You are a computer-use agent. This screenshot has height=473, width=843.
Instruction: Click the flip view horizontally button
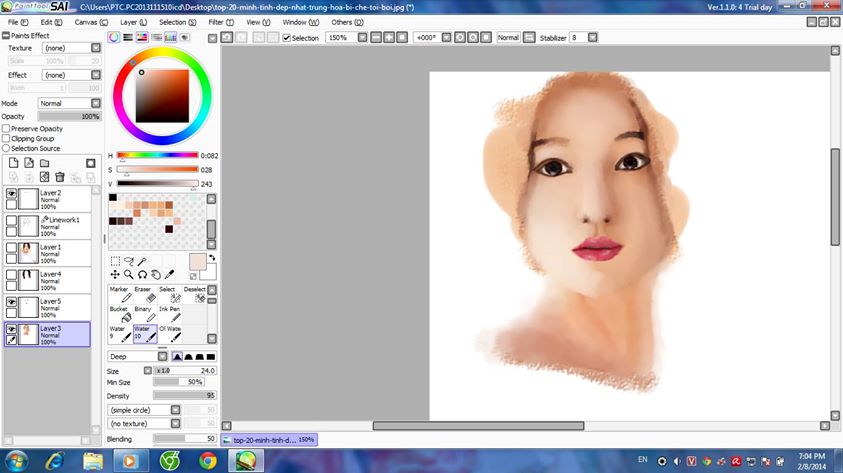[x=529, y=38]
